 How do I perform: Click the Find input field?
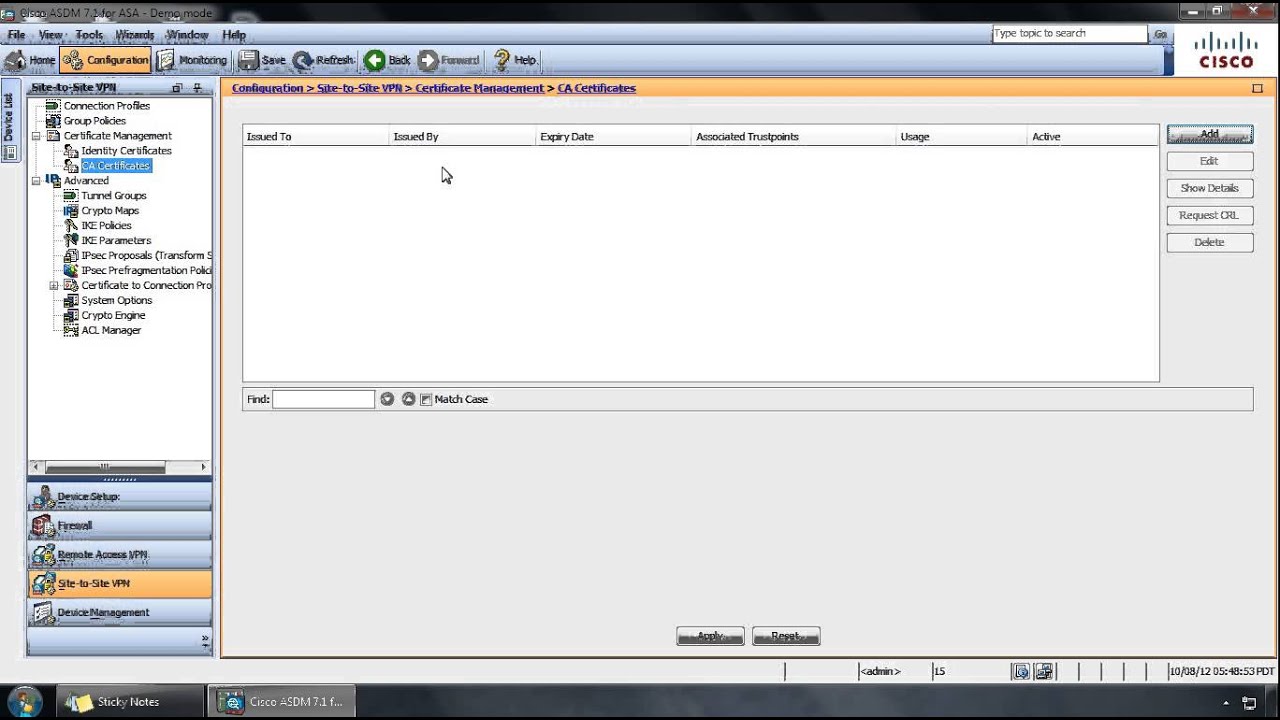pos(323,399)
